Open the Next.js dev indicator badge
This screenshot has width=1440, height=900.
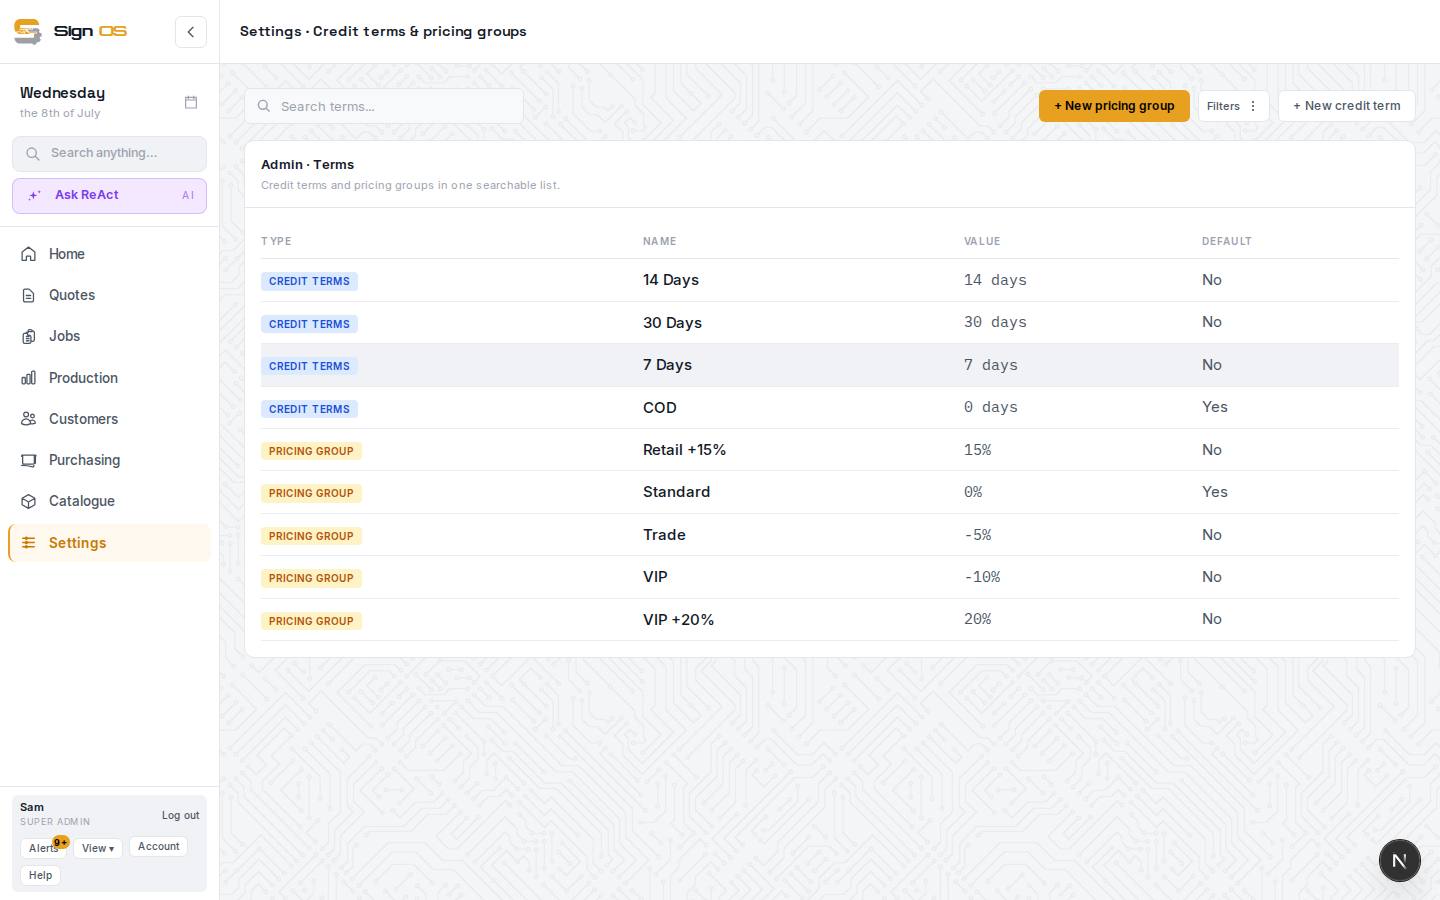(x=1400, y=860)
